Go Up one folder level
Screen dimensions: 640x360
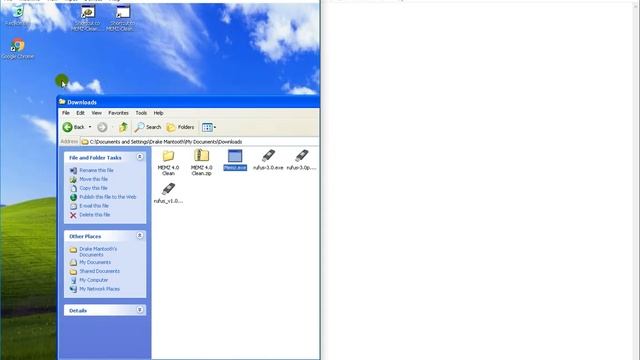tap(123, 127)
